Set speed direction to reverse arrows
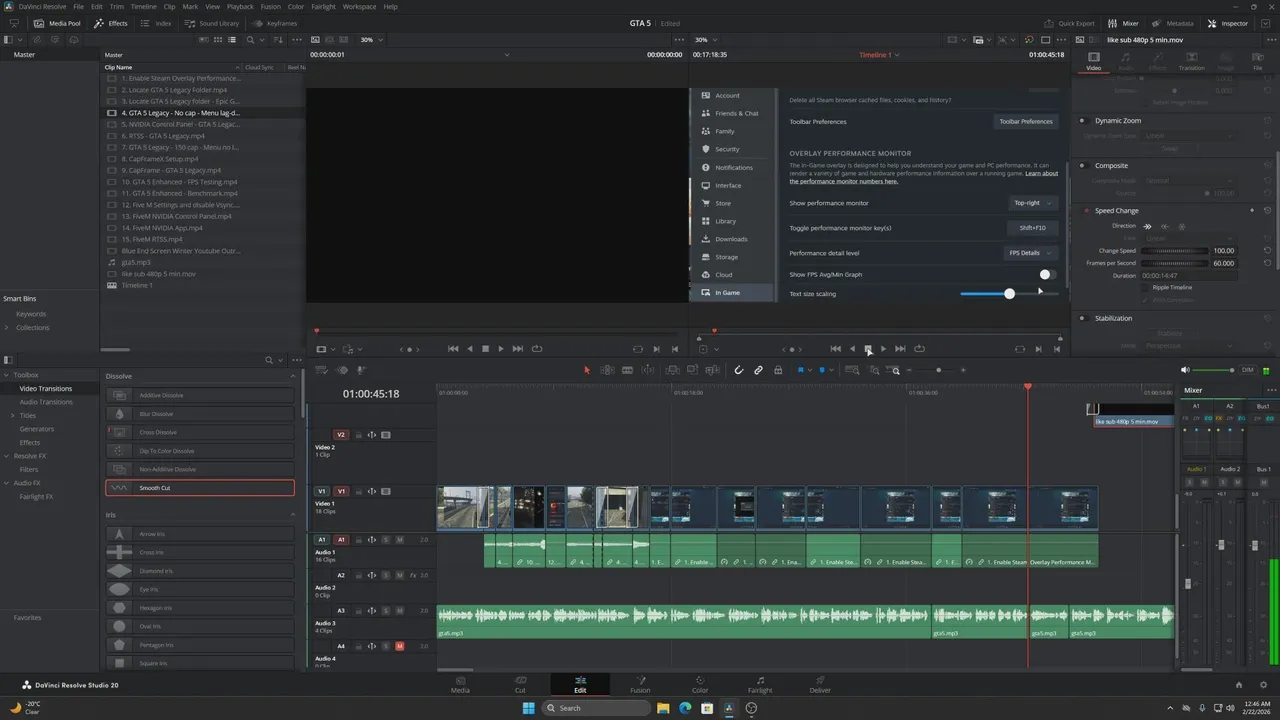Viewport: 1280px width, 720px height. pyautogui.click(x=1164, y=226)
